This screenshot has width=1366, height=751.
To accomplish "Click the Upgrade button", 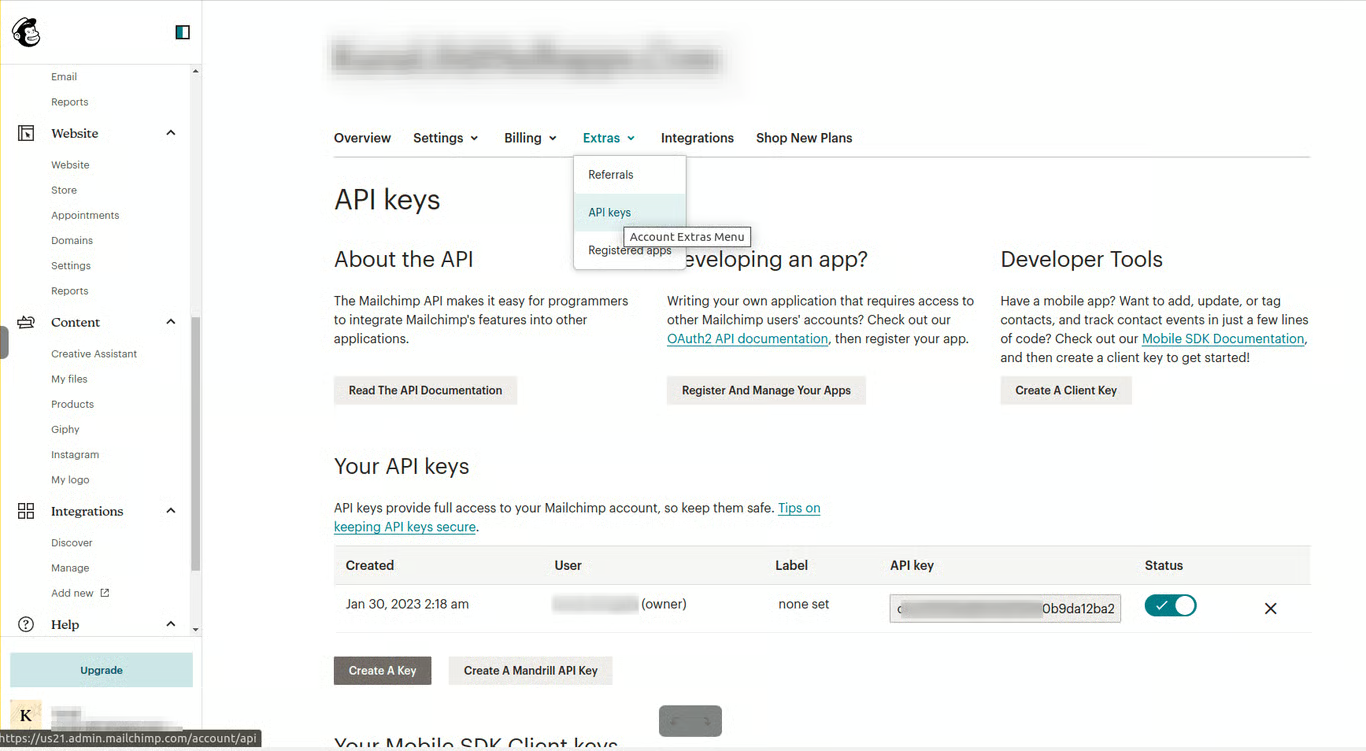I will (x=101, y=670).
